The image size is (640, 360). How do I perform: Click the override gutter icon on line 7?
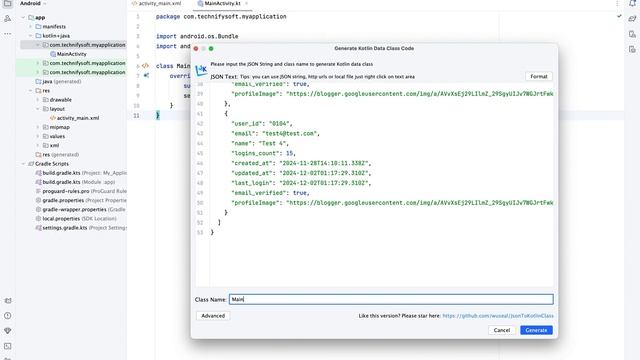(x=146, y=76)
